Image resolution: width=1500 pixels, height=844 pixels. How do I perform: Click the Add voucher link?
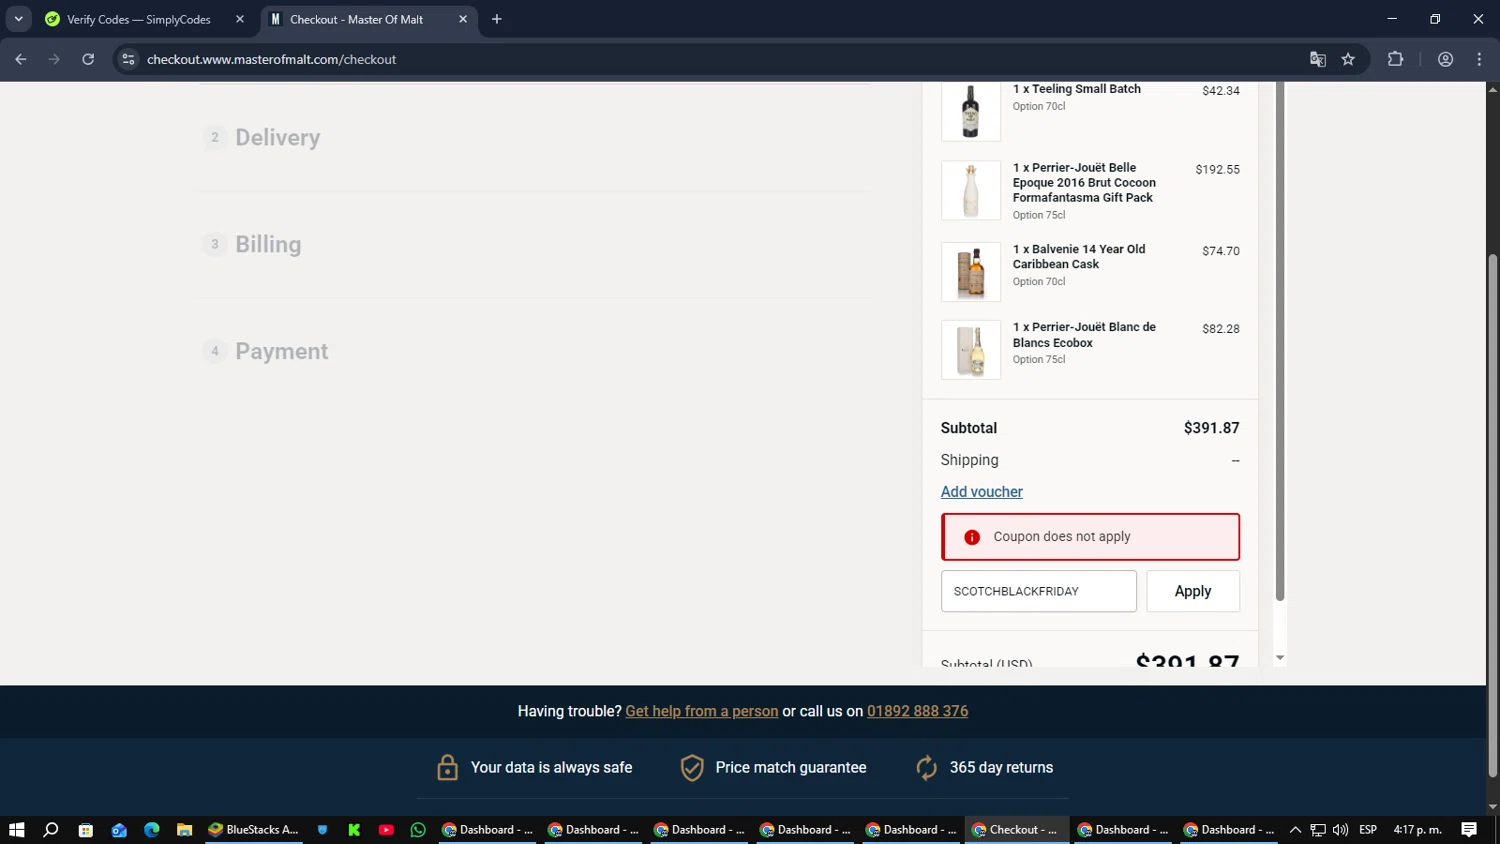click(x=981, y=492)
